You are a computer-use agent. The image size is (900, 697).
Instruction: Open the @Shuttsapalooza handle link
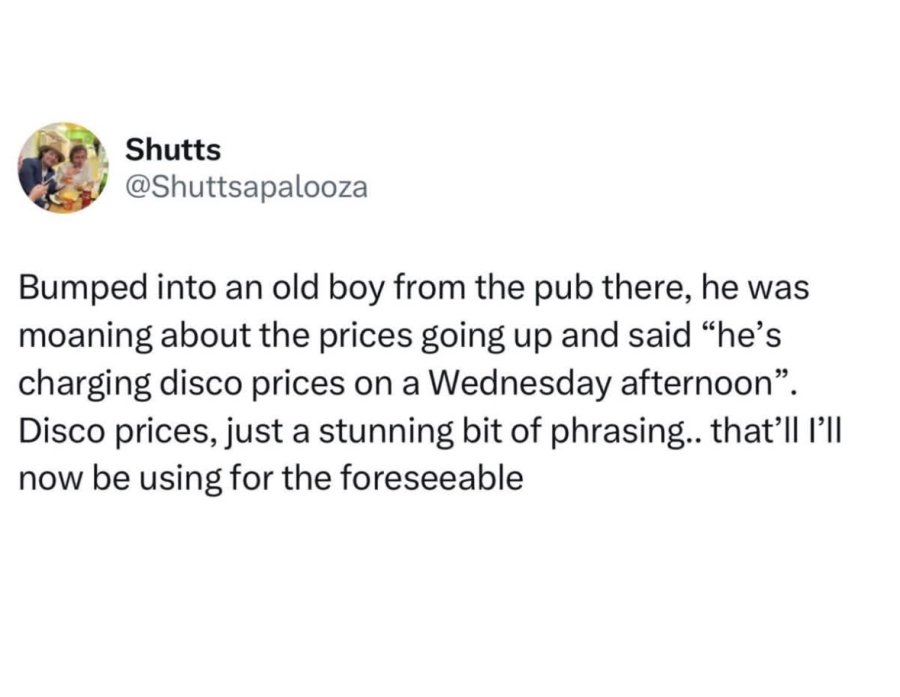pyautogui.click(x=246, y=187)
